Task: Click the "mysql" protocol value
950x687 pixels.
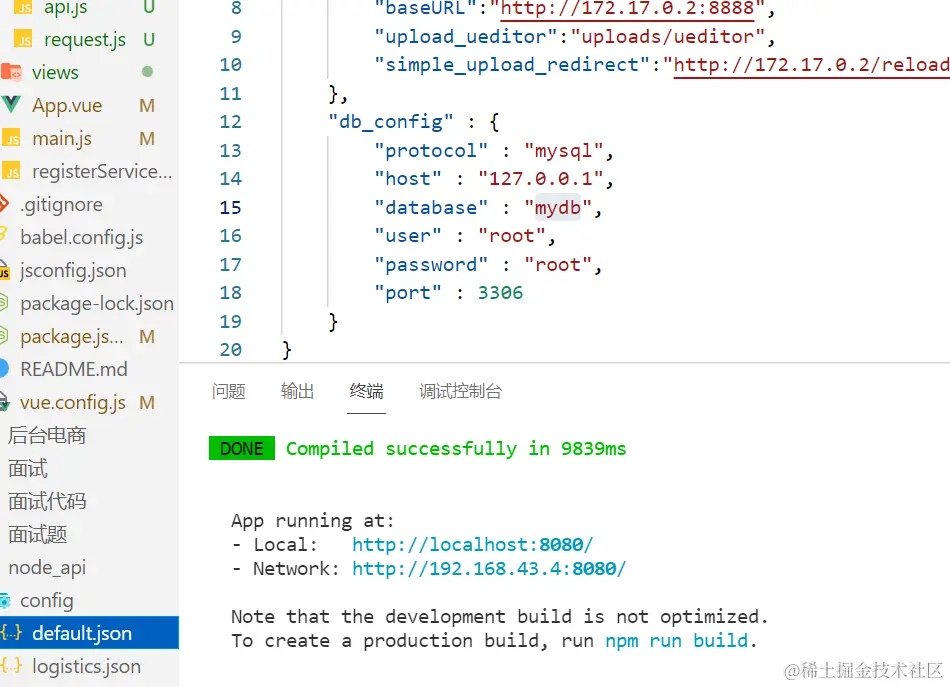Action: tap(563, 150)
